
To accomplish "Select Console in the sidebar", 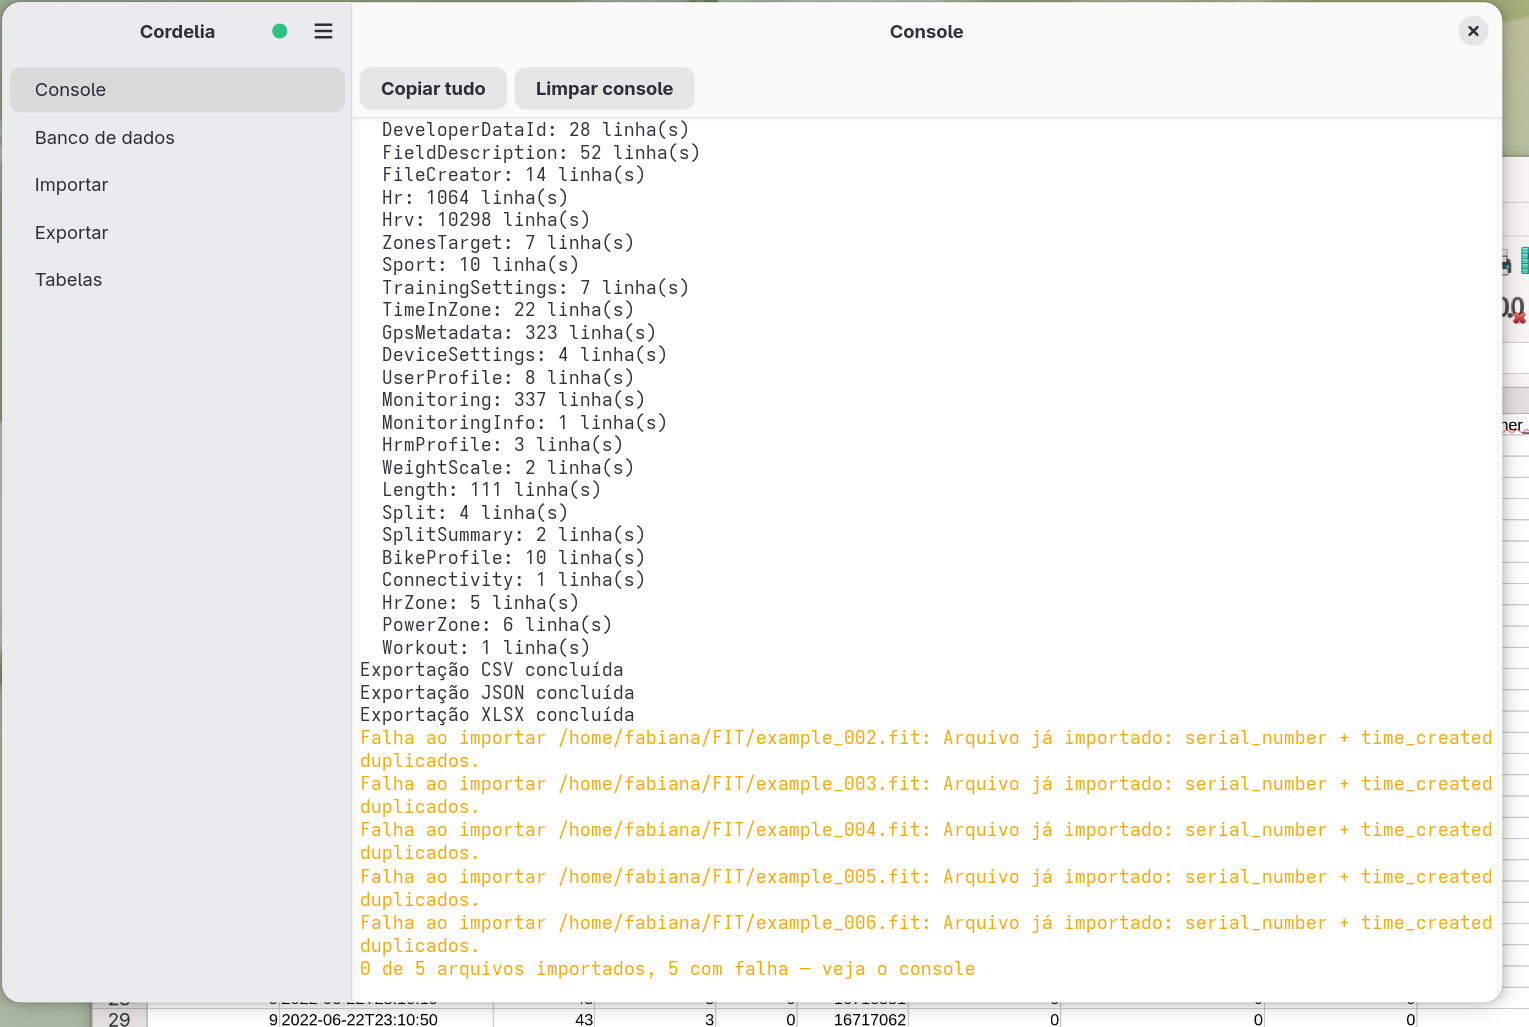I will [x=177, y=90].
